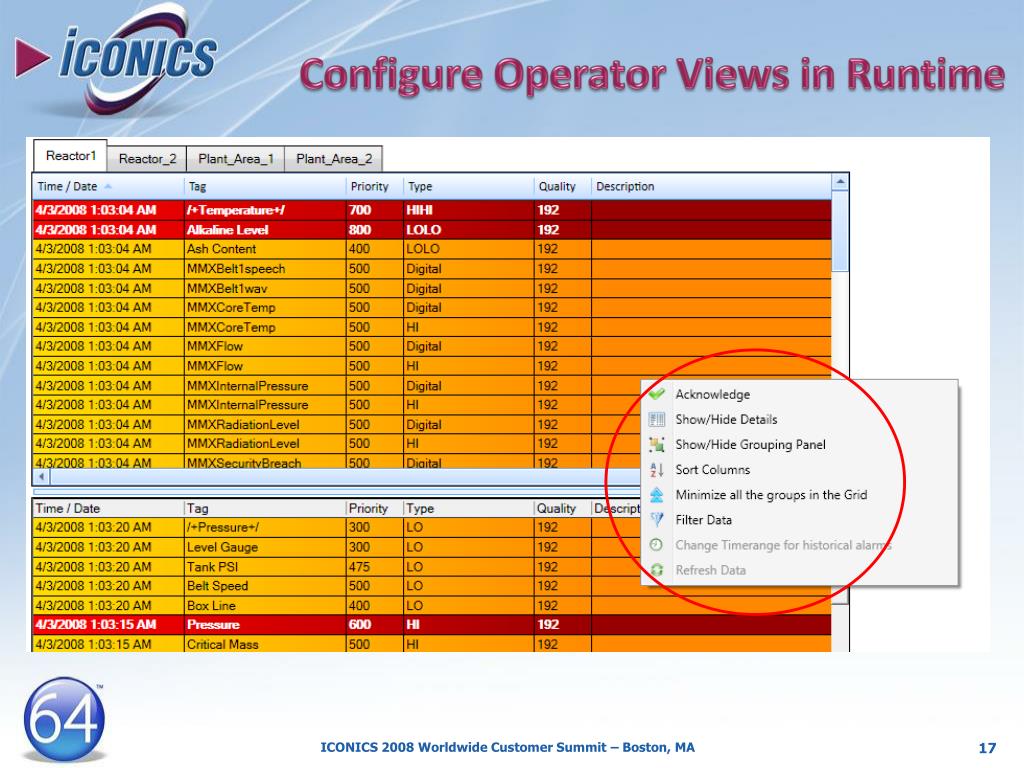Select MMXFlow row with Digital type
Image resolution: width=1024 pixels, height=768 pixels.
432,346
